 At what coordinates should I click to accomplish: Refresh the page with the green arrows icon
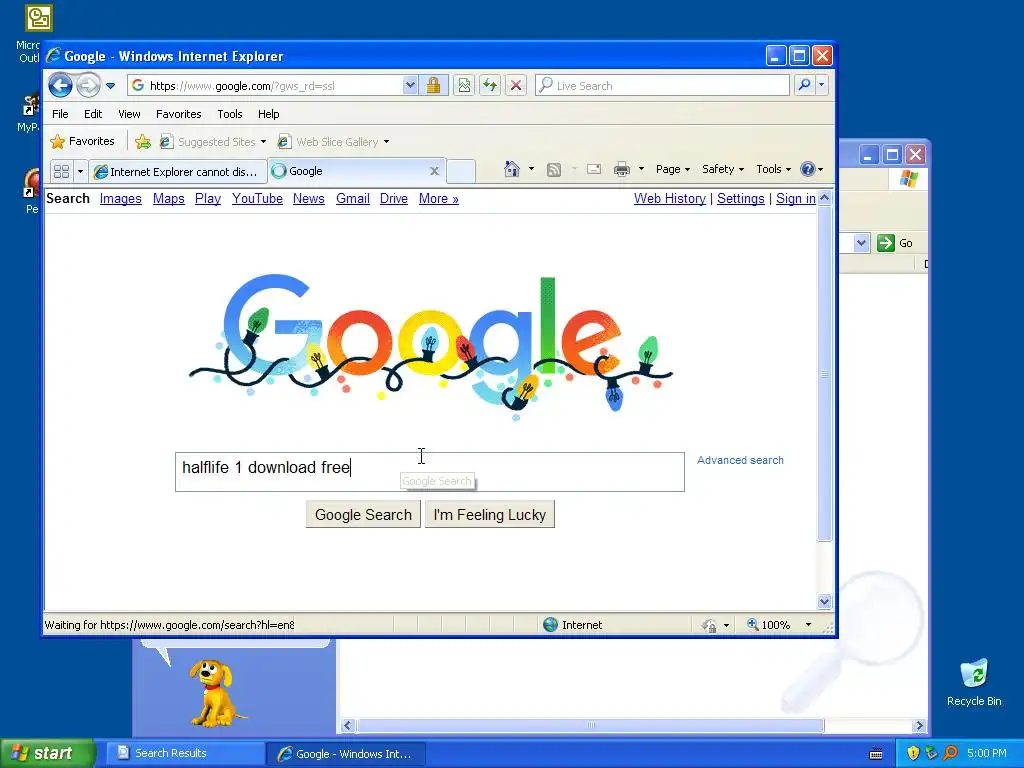(490, 86)
